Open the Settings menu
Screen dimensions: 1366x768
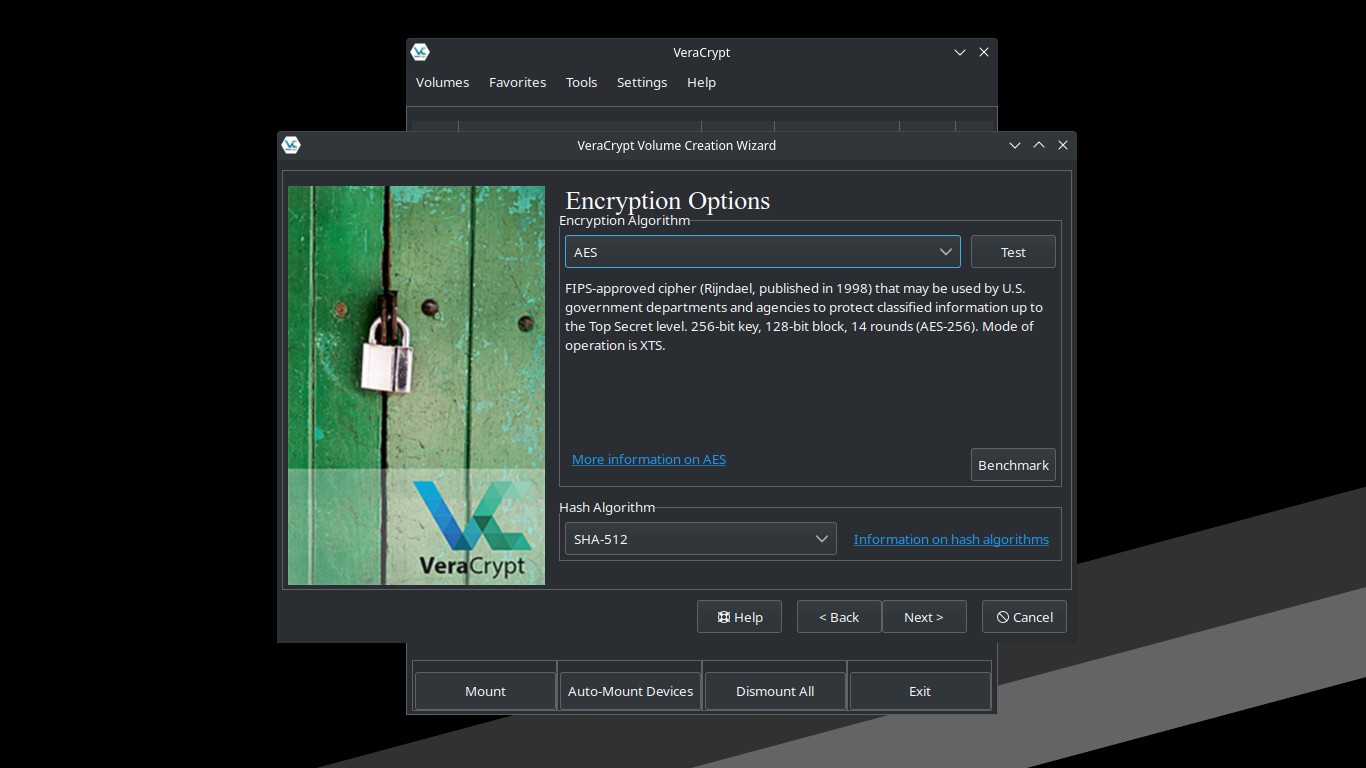tap(642, 82)
